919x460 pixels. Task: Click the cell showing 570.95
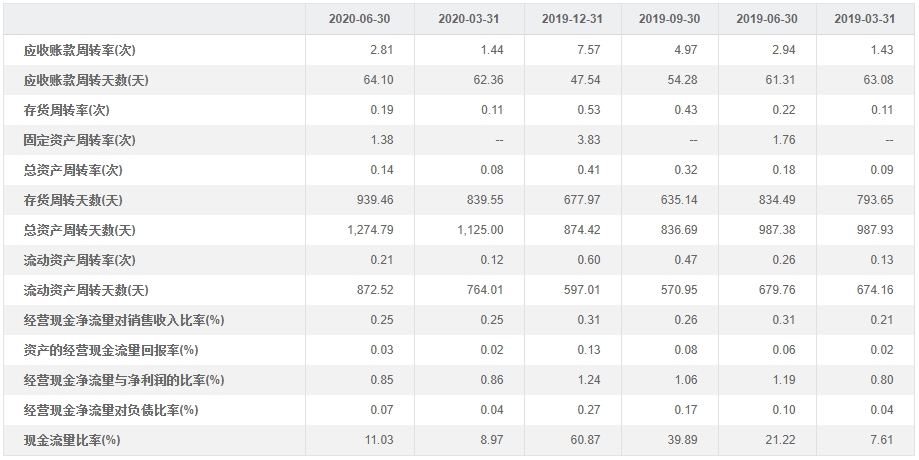[x=678, y=290]
